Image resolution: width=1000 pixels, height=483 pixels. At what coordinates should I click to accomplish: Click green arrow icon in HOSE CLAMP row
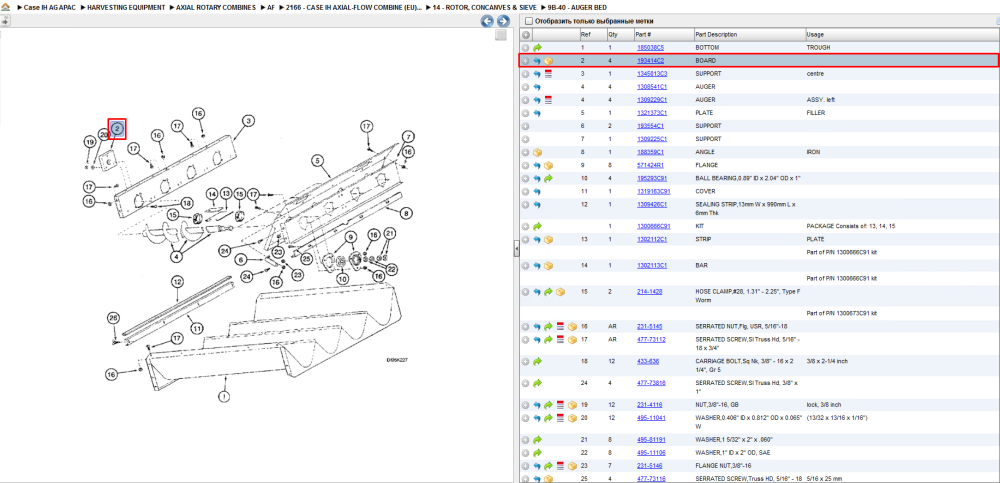548,292
